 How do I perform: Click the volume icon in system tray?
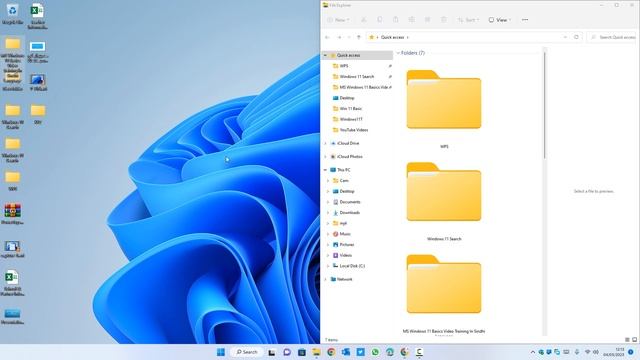click(596, 352)
